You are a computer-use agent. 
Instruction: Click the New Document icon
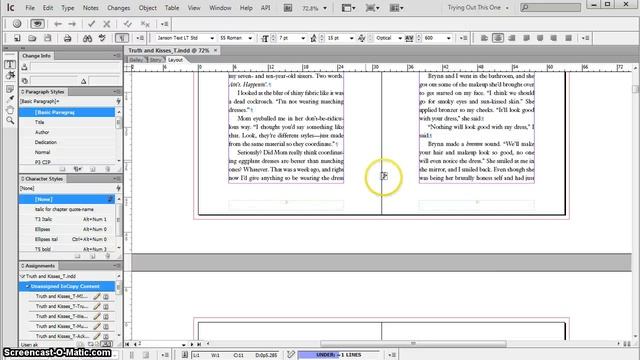click(x=17, y=38)
